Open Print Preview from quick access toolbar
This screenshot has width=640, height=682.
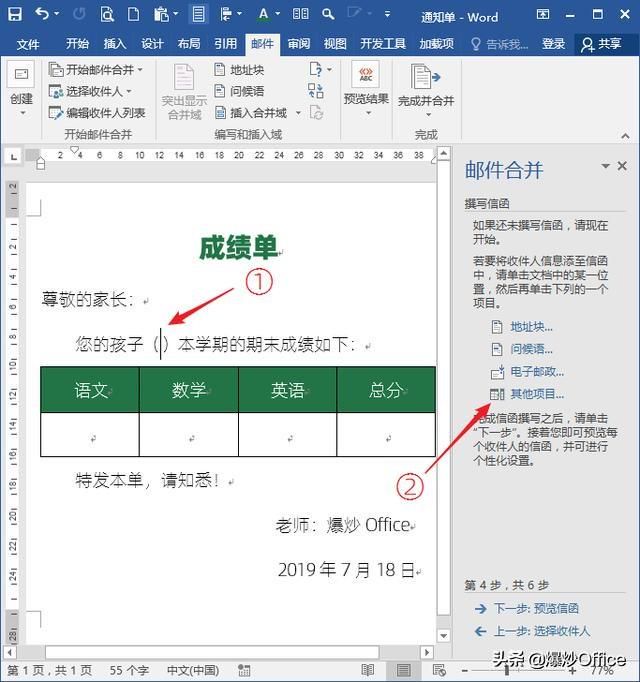107,14
